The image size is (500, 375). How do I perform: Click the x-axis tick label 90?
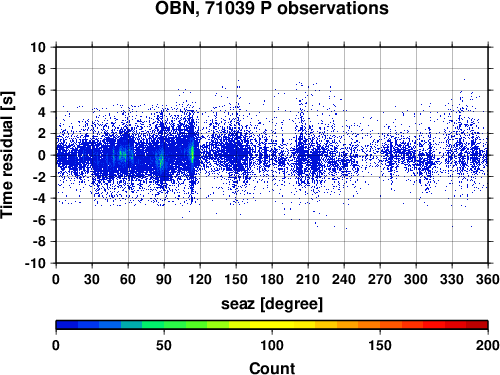164,279
